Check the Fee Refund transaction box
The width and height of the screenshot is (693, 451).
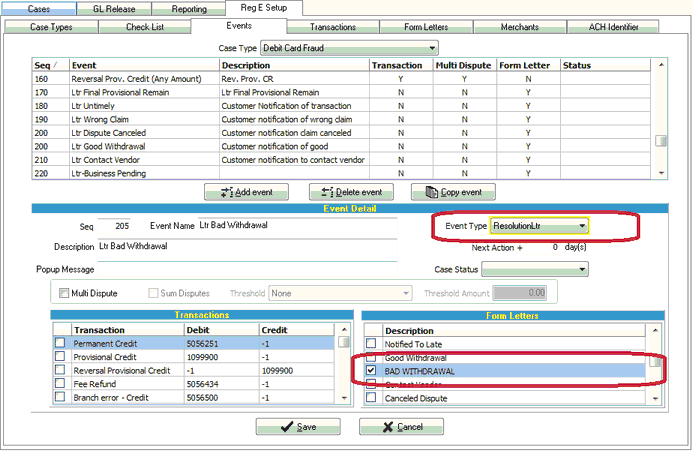pyautogui.click(x=60, y=383)
